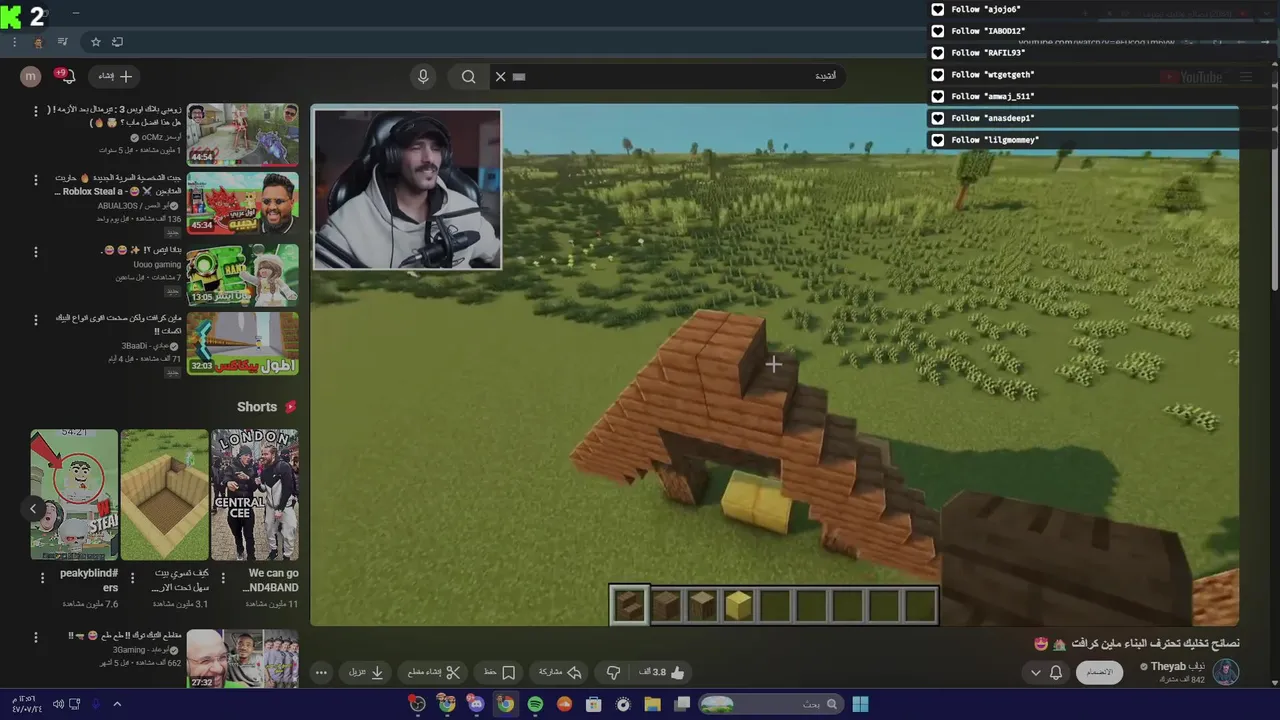Image resolution: width=1280 pixels, height=720 pixels.
Task: Open options for the Uouo gaming video
Action: pyautogui.click(x=36, y=250)
